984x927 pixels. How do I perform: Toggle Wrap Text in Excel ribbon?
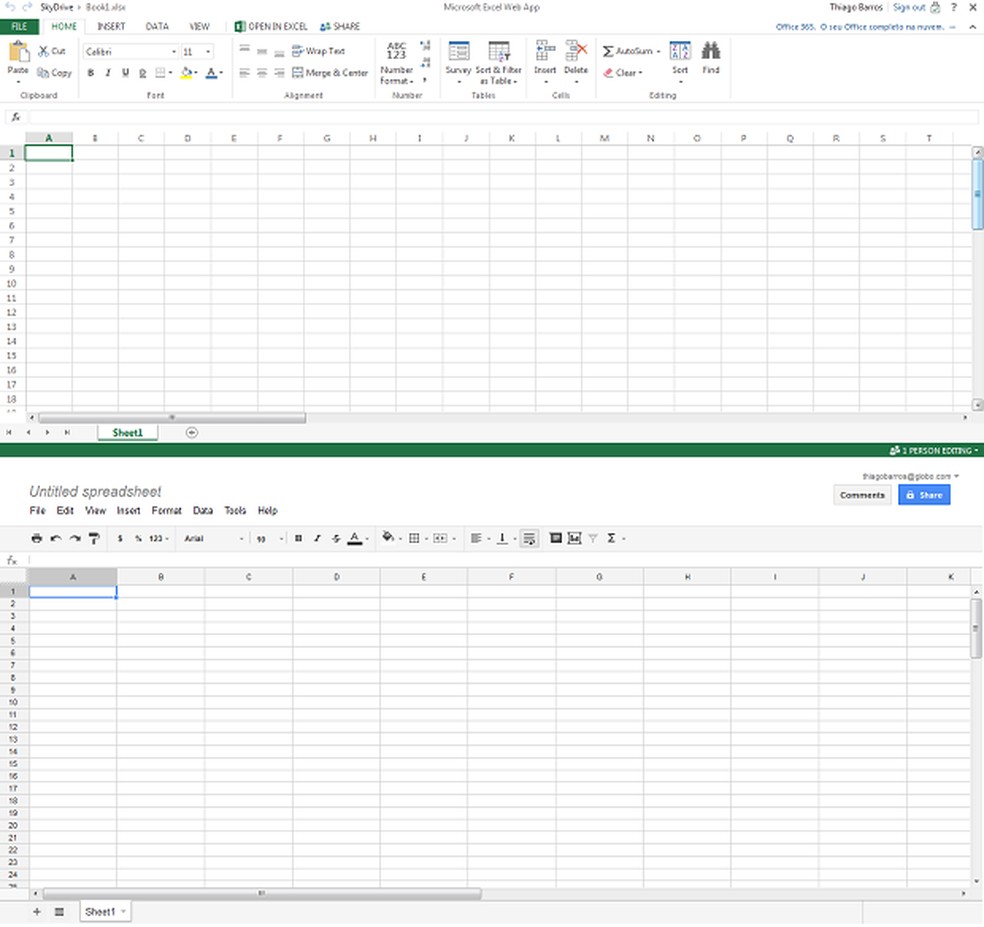pos(318,51)
